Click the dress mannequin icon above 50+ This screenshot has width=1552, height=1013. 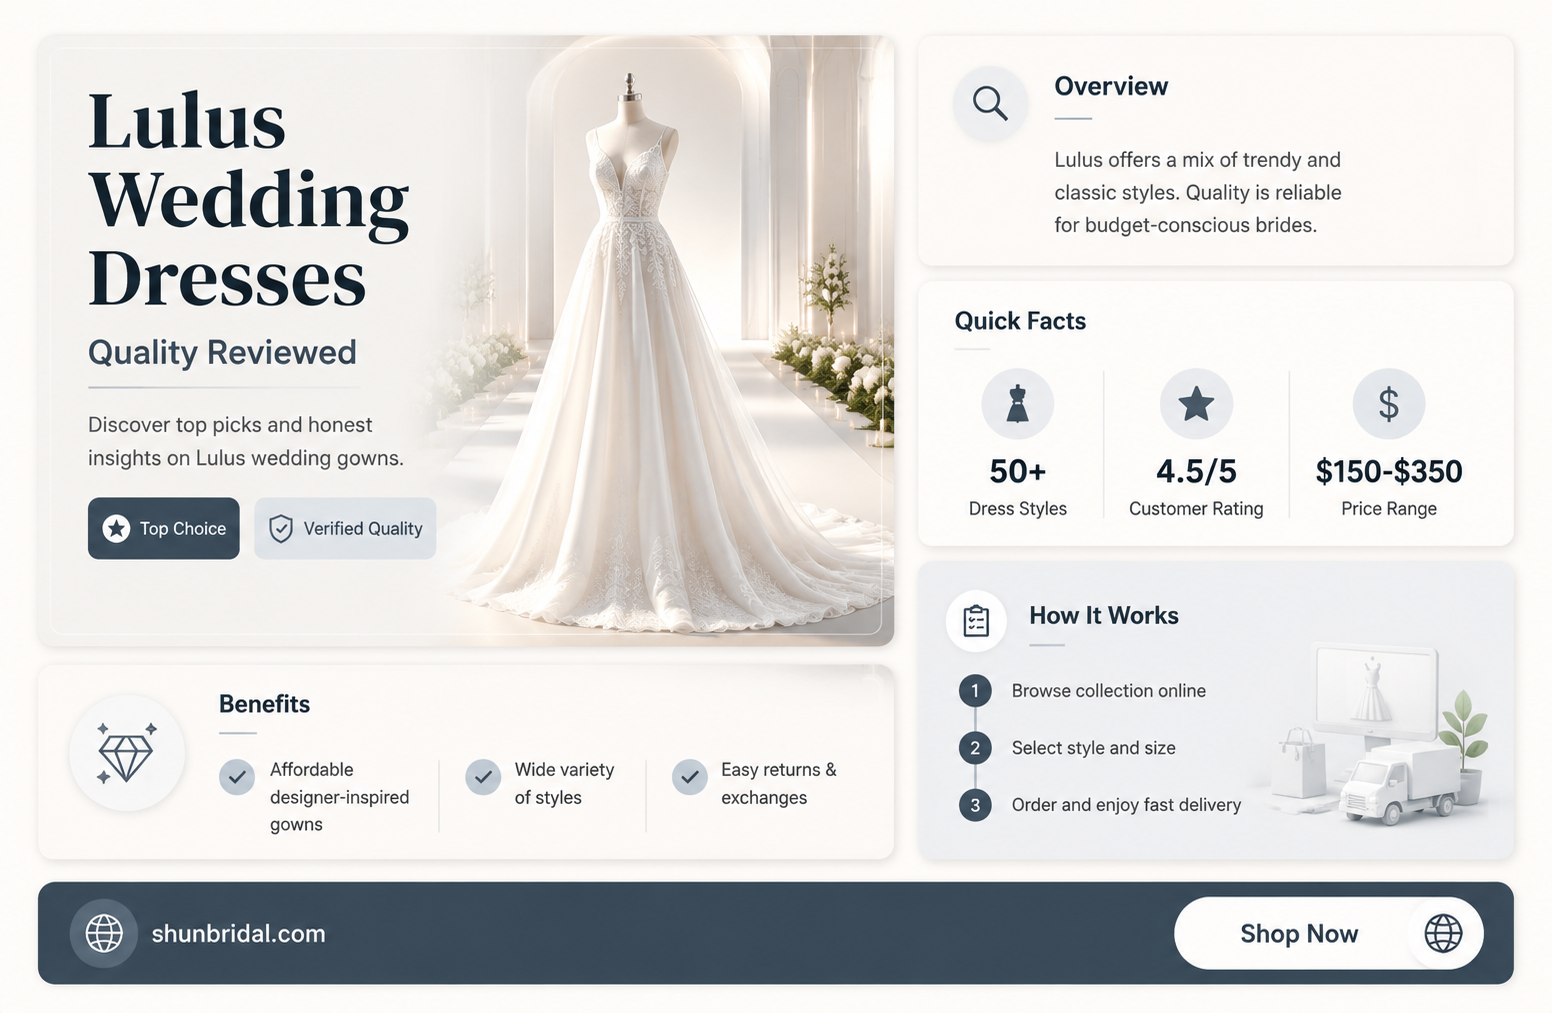(1017, 404)
